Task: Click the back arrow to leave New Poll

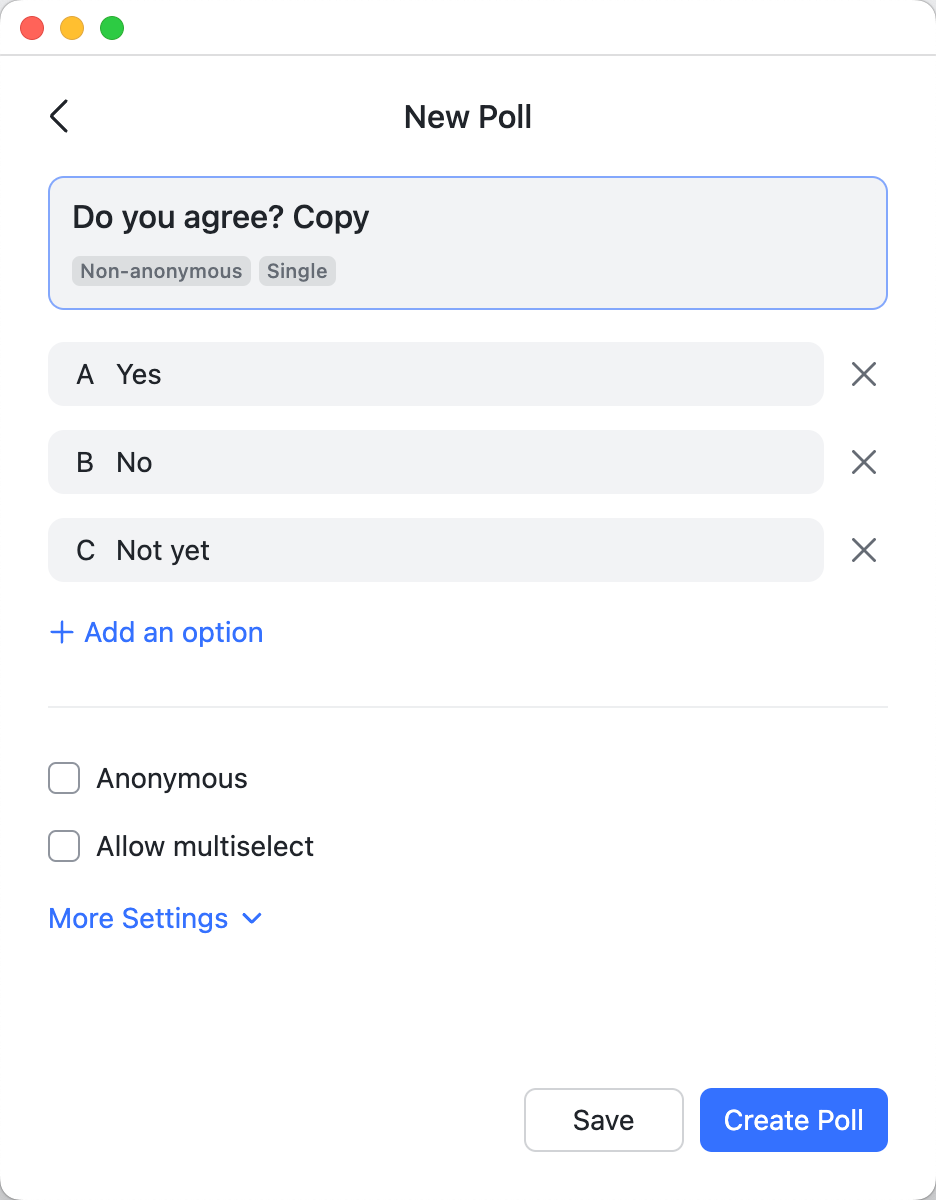Action: (x=58, y=116)
